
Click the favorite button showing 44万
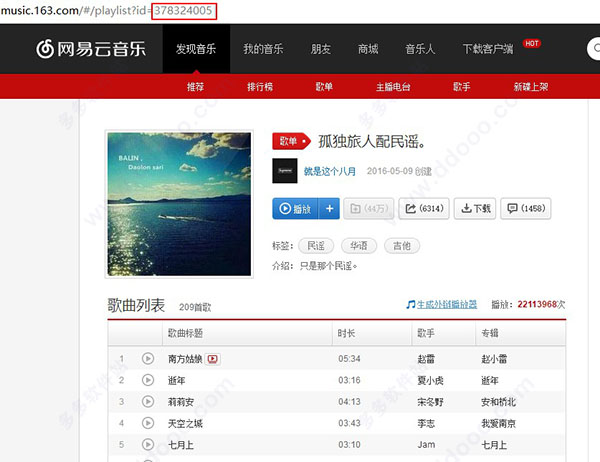pyautogui.click(x=369, y=209)
